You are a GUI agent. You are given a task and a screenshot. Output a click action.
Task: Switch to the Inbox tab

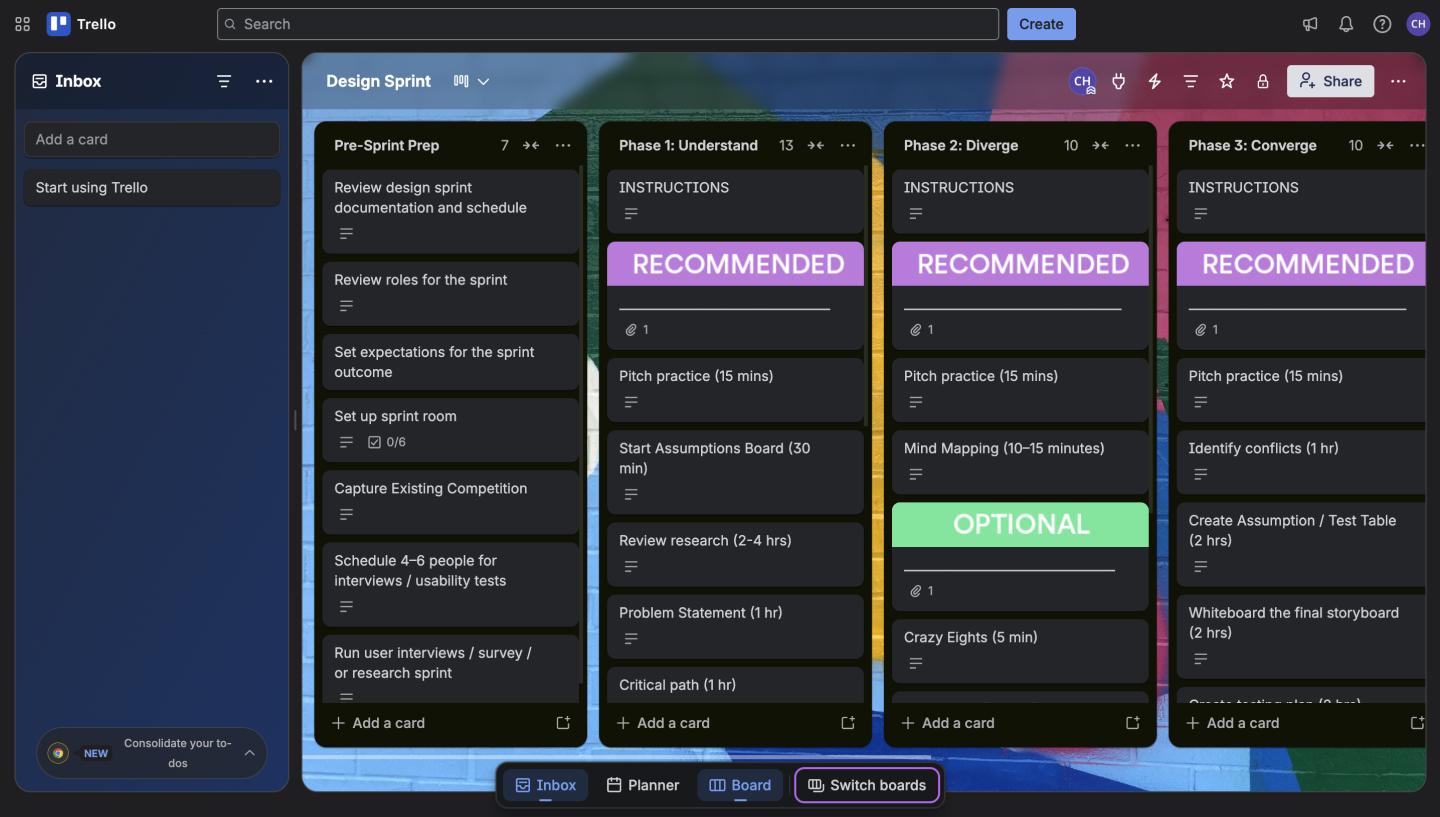(545, 785)
